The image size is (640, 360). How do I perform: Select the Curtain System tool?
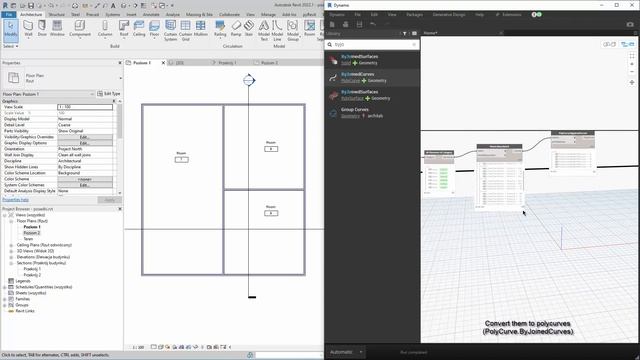click(170, 31)
